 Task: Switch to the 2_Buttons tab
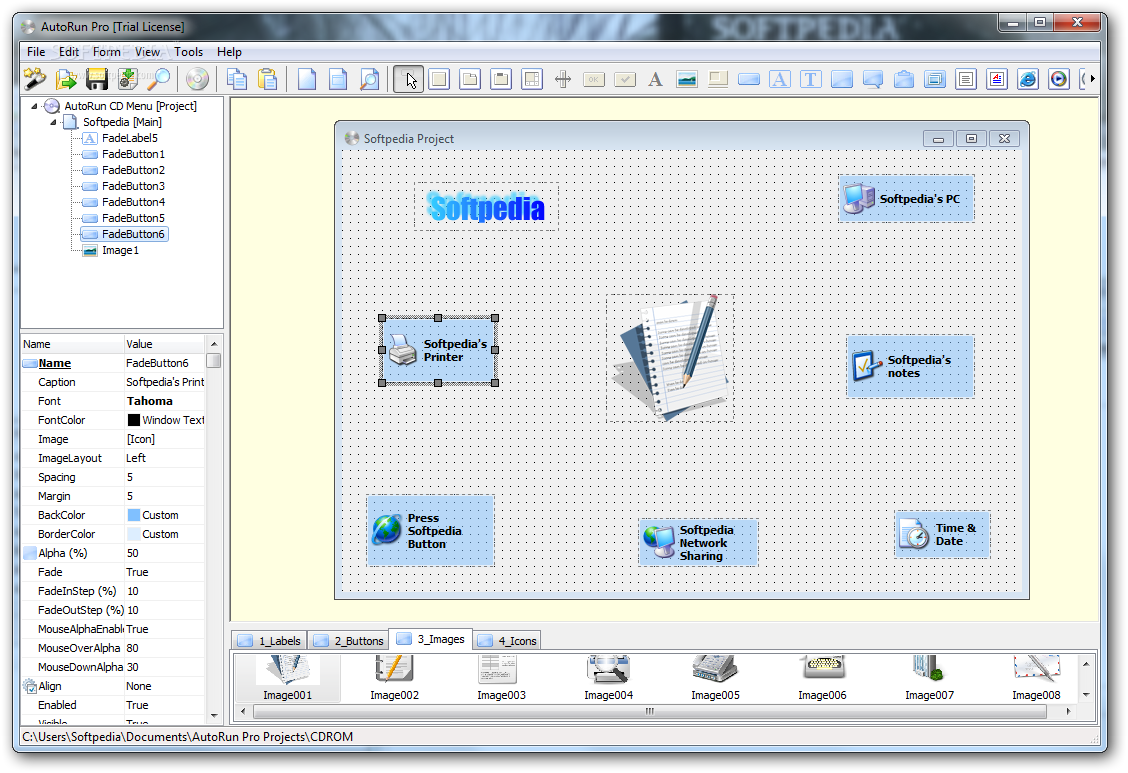click(349, 641)
